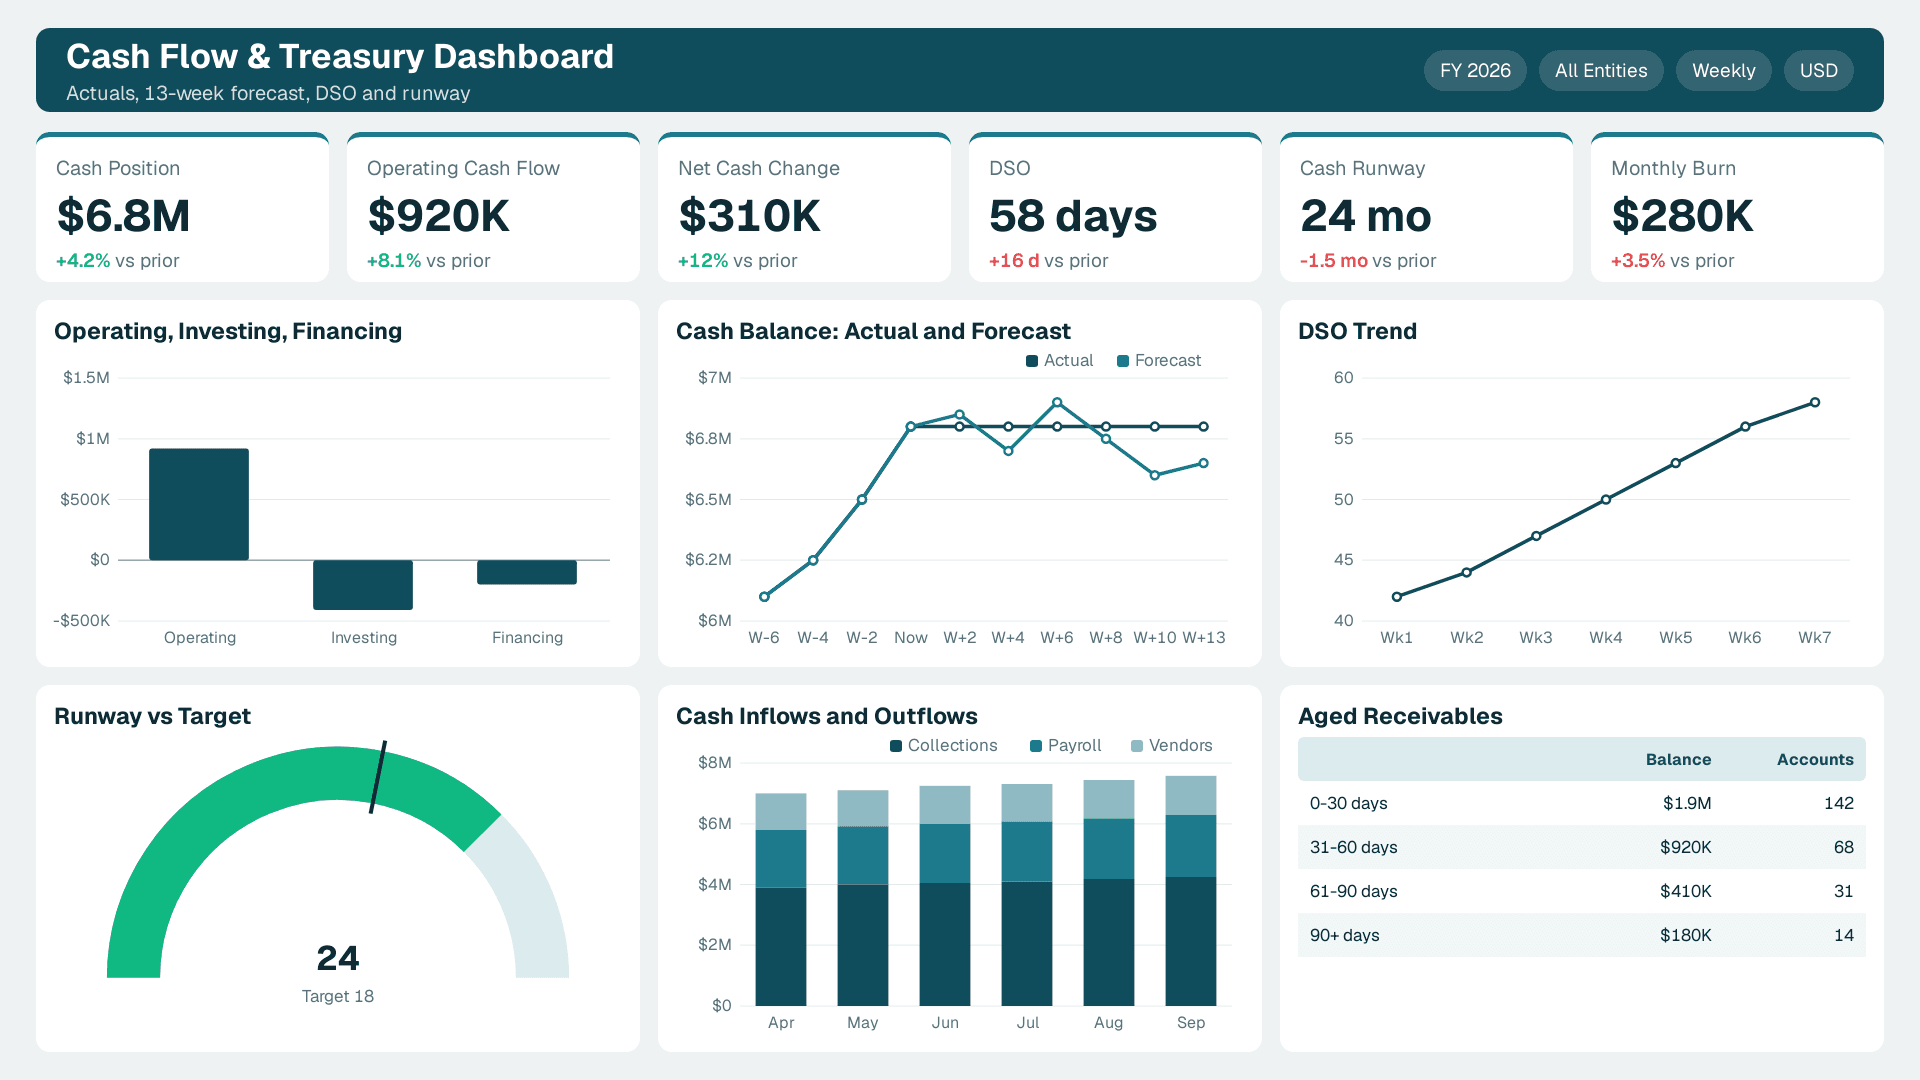
Task: Click the Forecast legend swatch
Action: click(1123, 361)
